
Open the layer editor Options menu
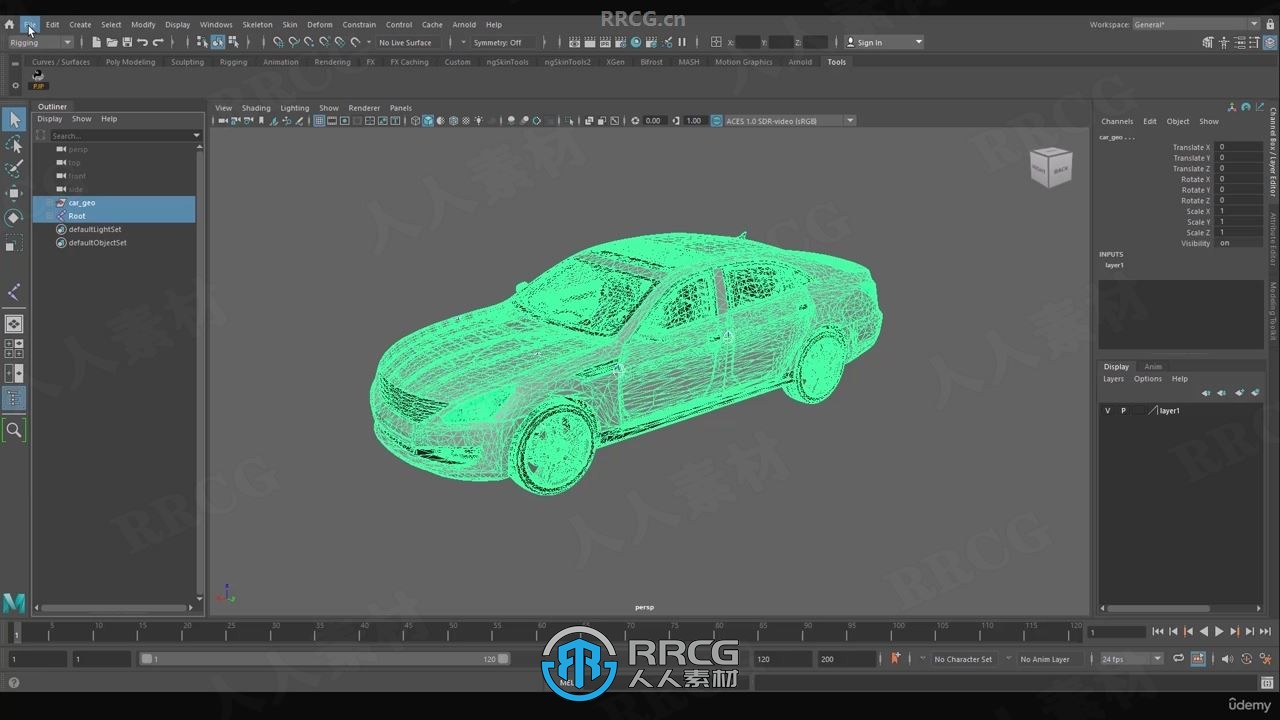pos(1148,379)
